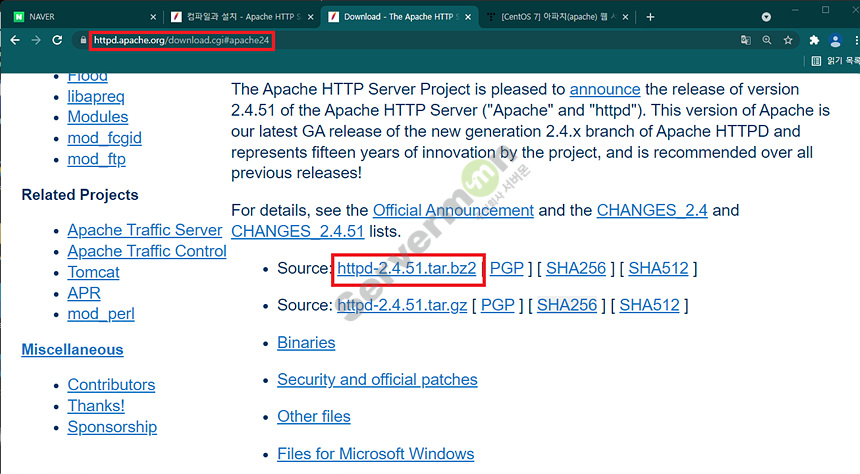The image size is (860, 474).
Task: Open SHA256 checksum for tar.bz2 source
Action: point(576,268)
